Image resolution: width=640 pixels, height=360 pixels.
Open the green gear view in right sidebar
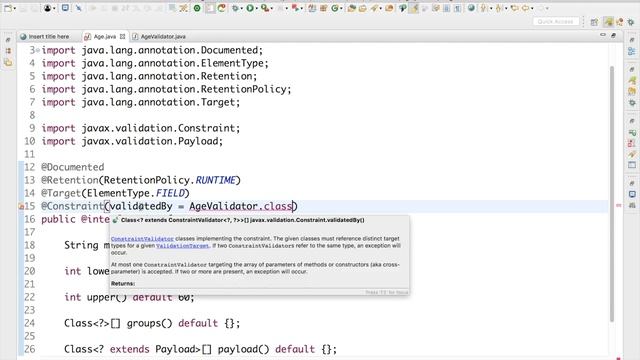[x=632, y=102]
